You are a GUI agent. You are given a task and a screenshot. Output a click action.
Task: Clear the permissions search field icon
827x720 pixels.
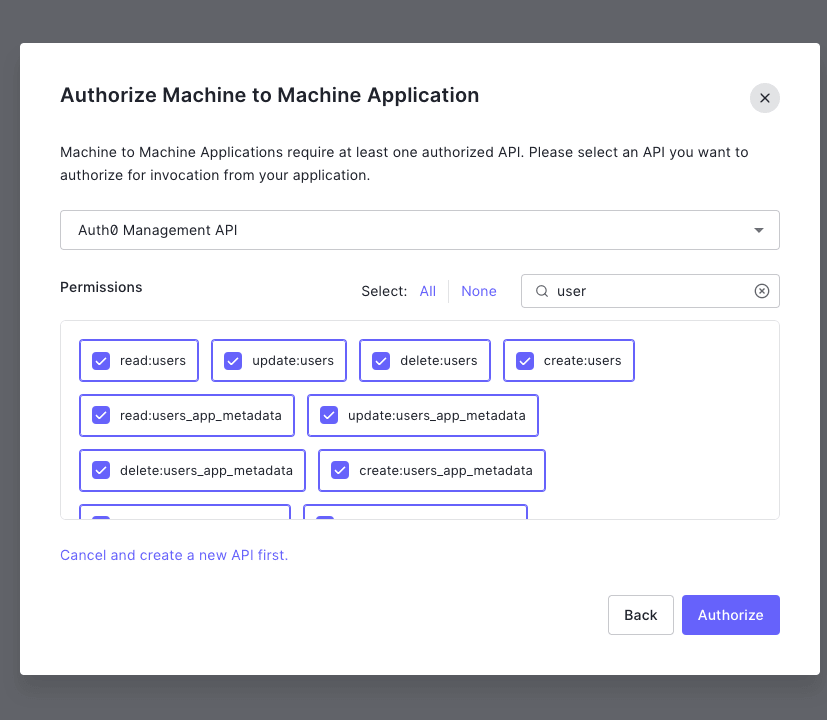tap(762, 291)
